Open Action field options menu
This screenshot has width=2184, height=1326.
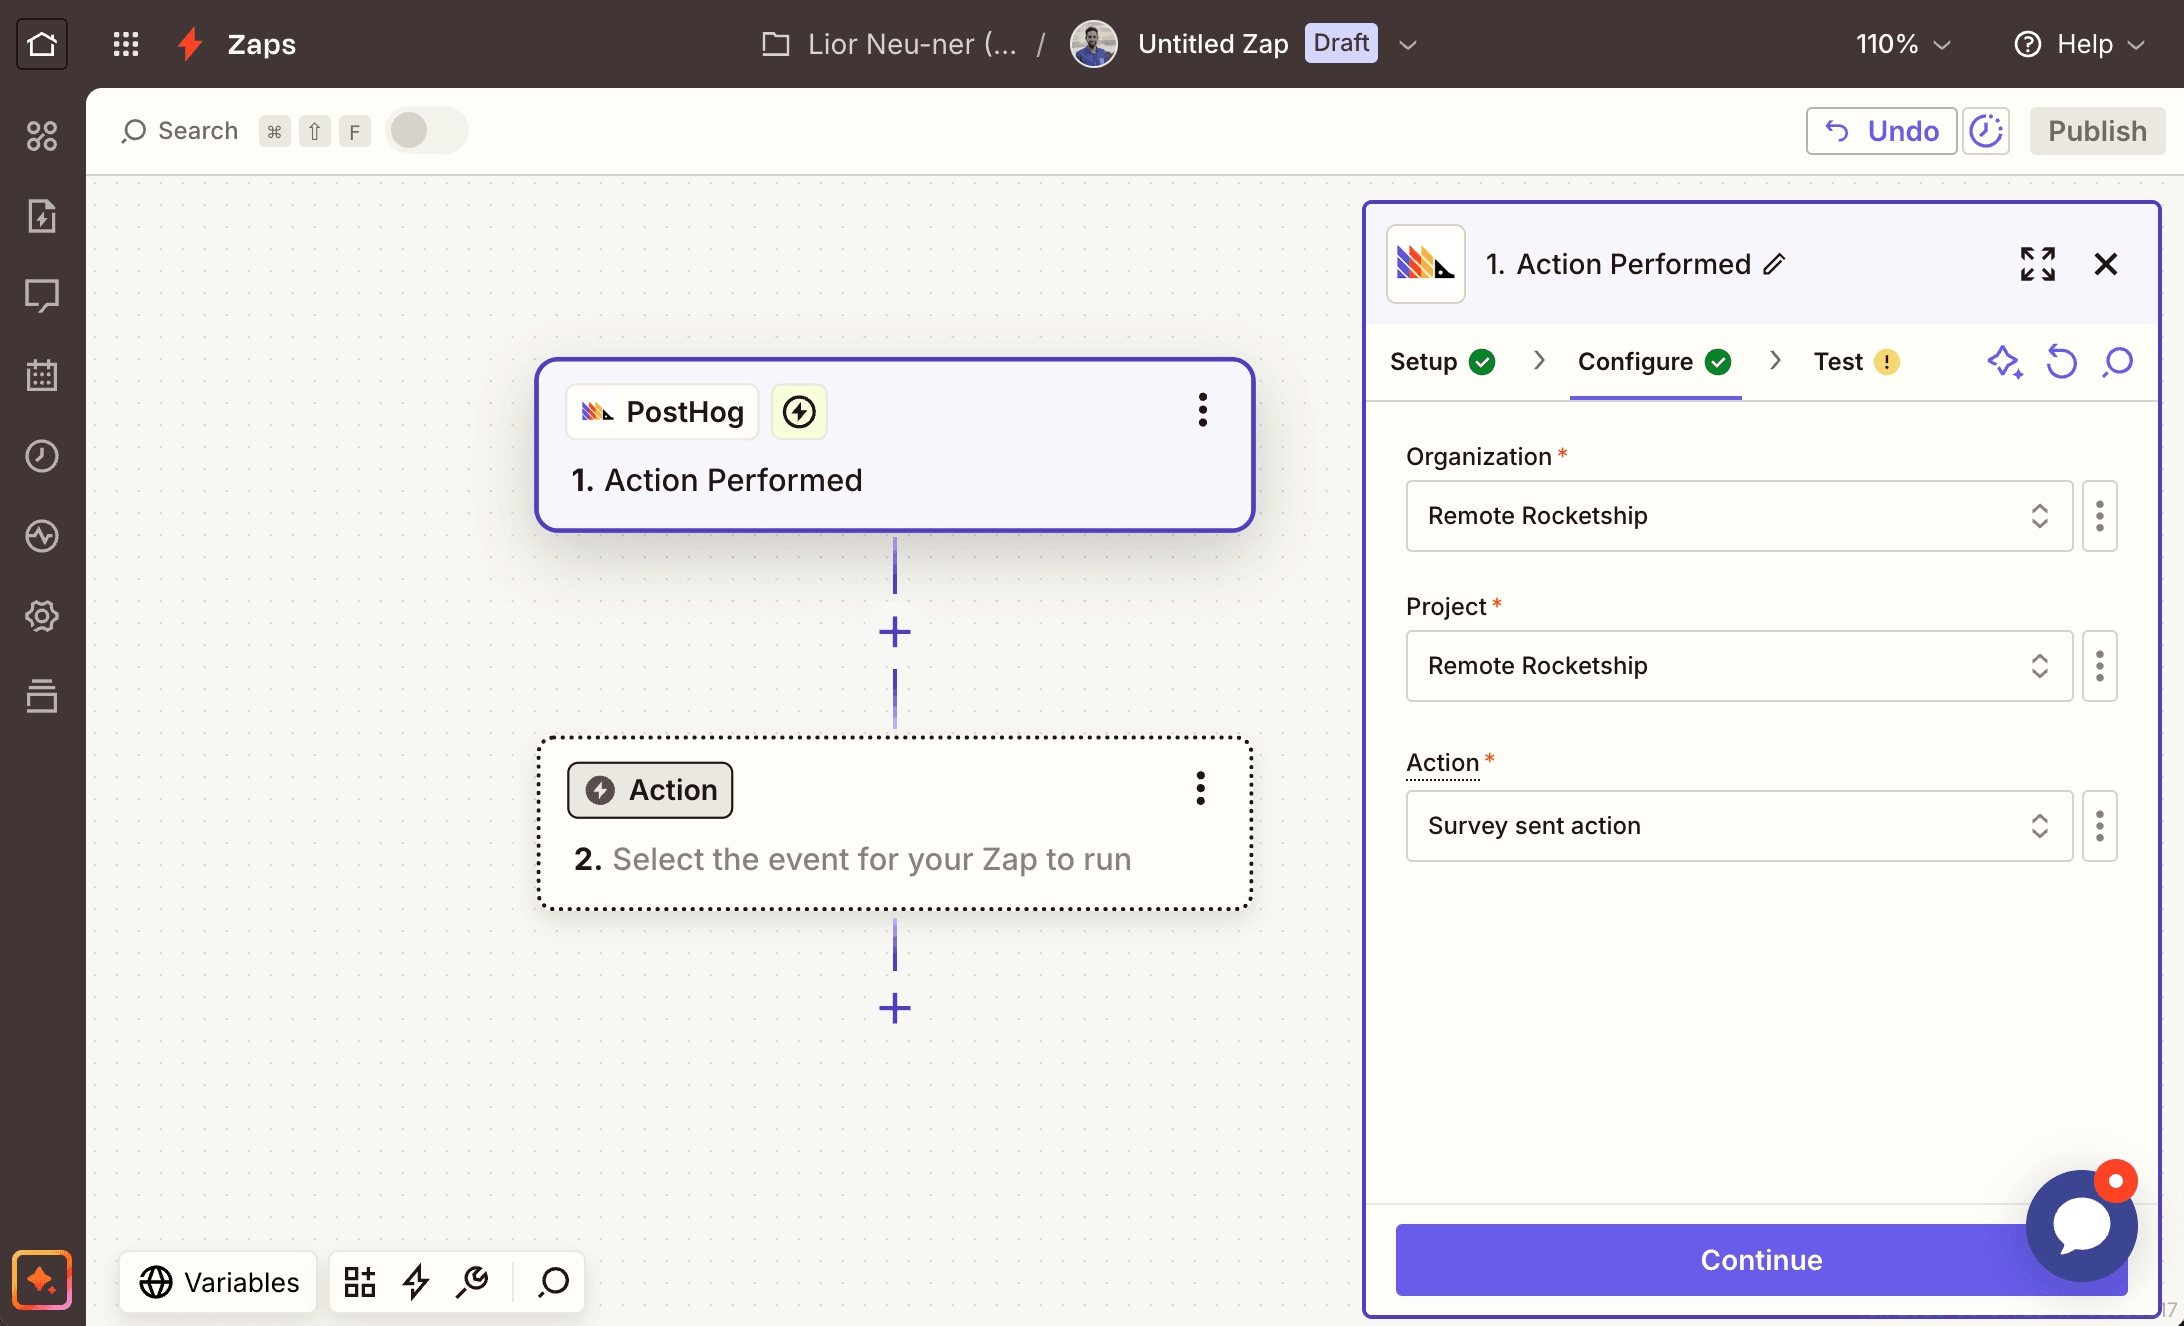coord(2100,826)
